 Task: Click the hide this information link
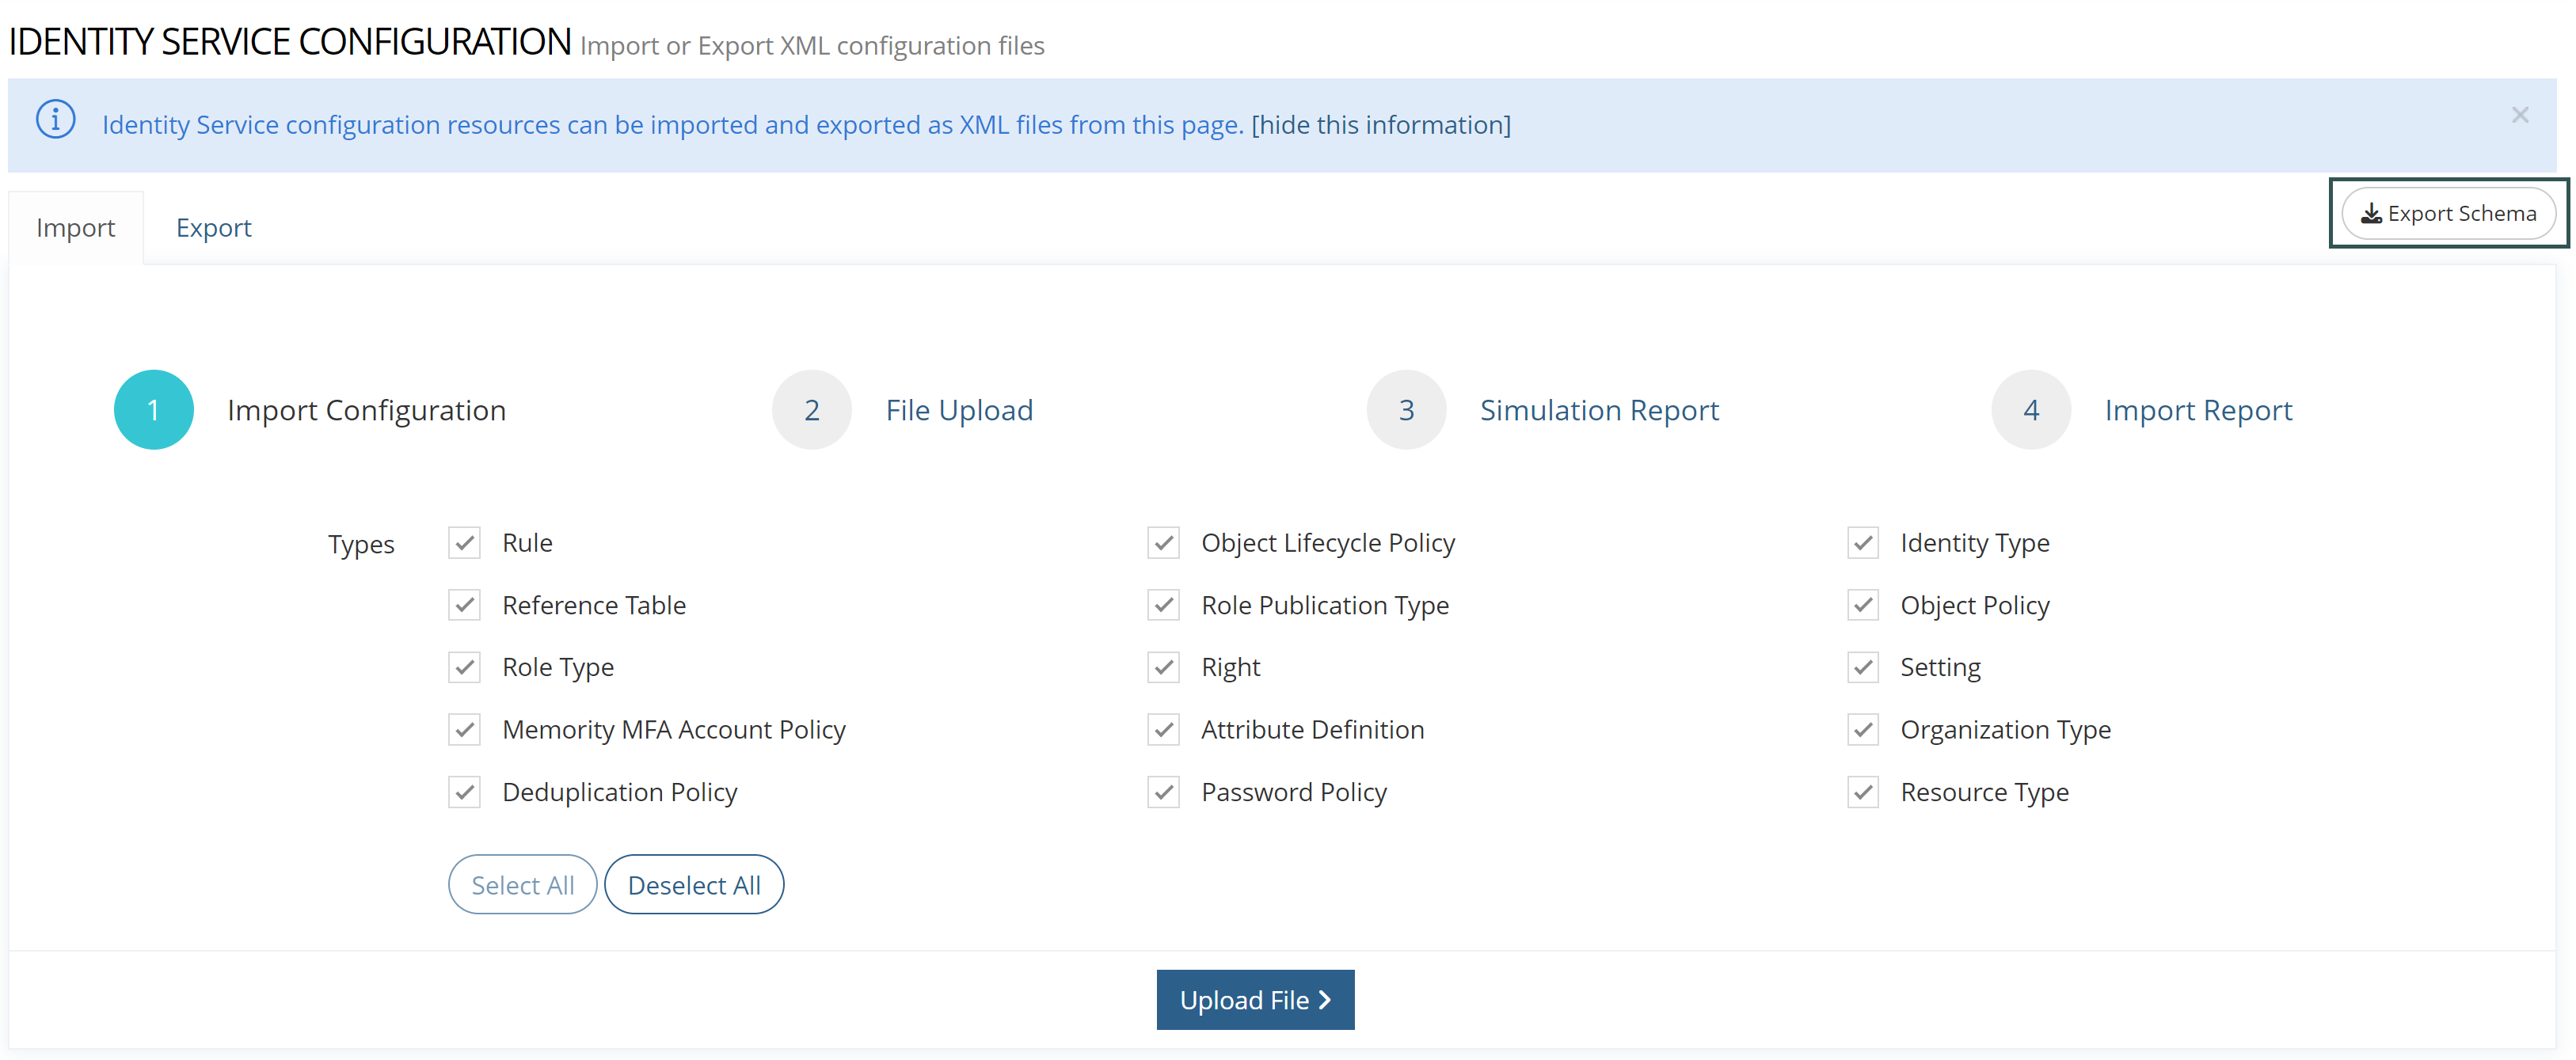coord(1380,125)
